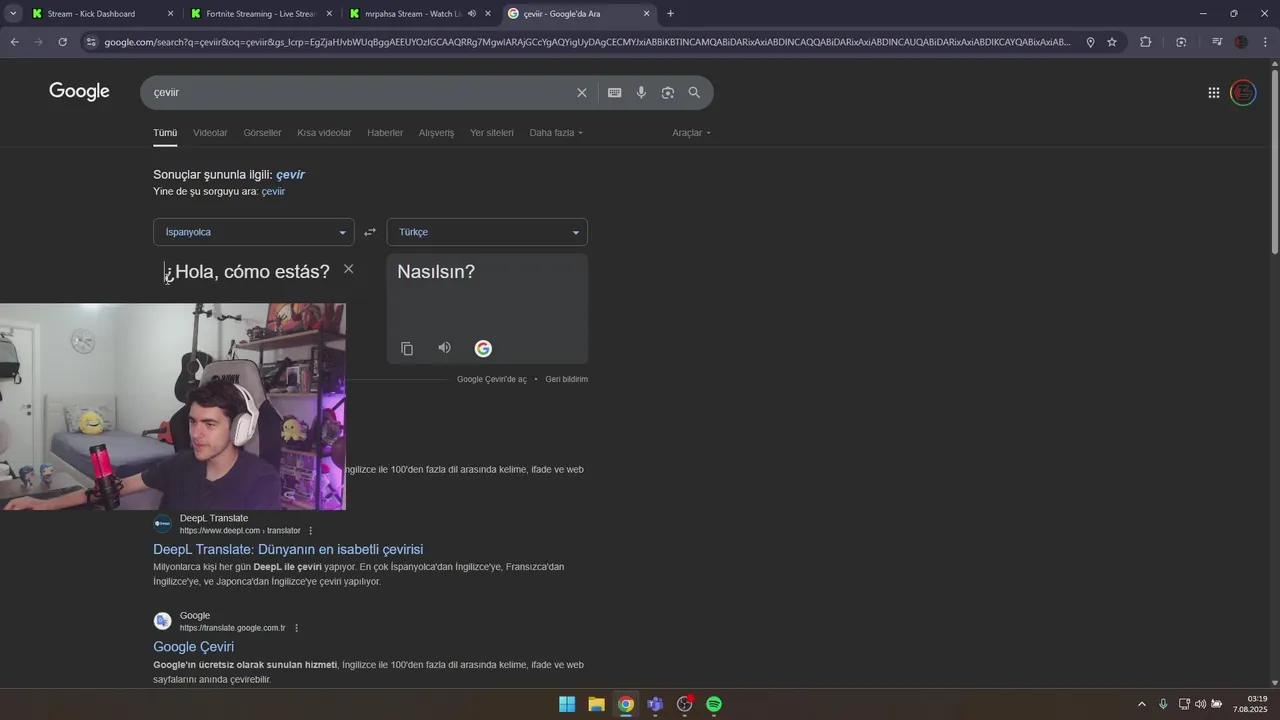Reload the current page
The image size is (1280, 720).
coord(62,42)
